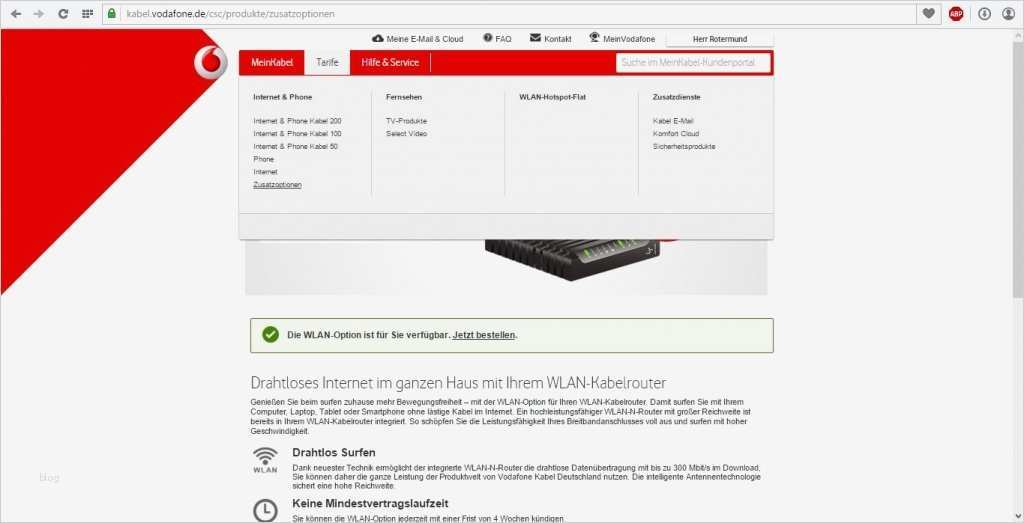Viewport: 1024px width, 523px height.
Task: Open Sicherheitsprodukte menu entry
Action: pos(684,146)
